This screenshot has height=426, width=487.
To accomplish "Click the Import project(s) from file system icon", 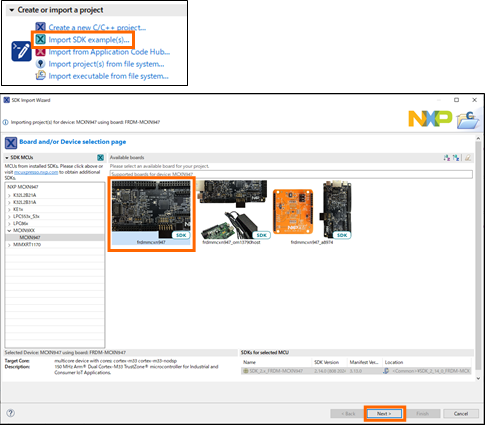I will 40,64.
